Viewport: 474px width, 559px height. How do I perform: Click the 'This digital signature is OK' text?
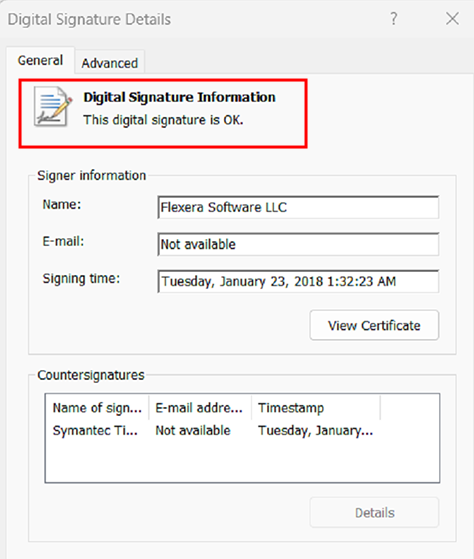pyautogui.click(x=163, y=120)
